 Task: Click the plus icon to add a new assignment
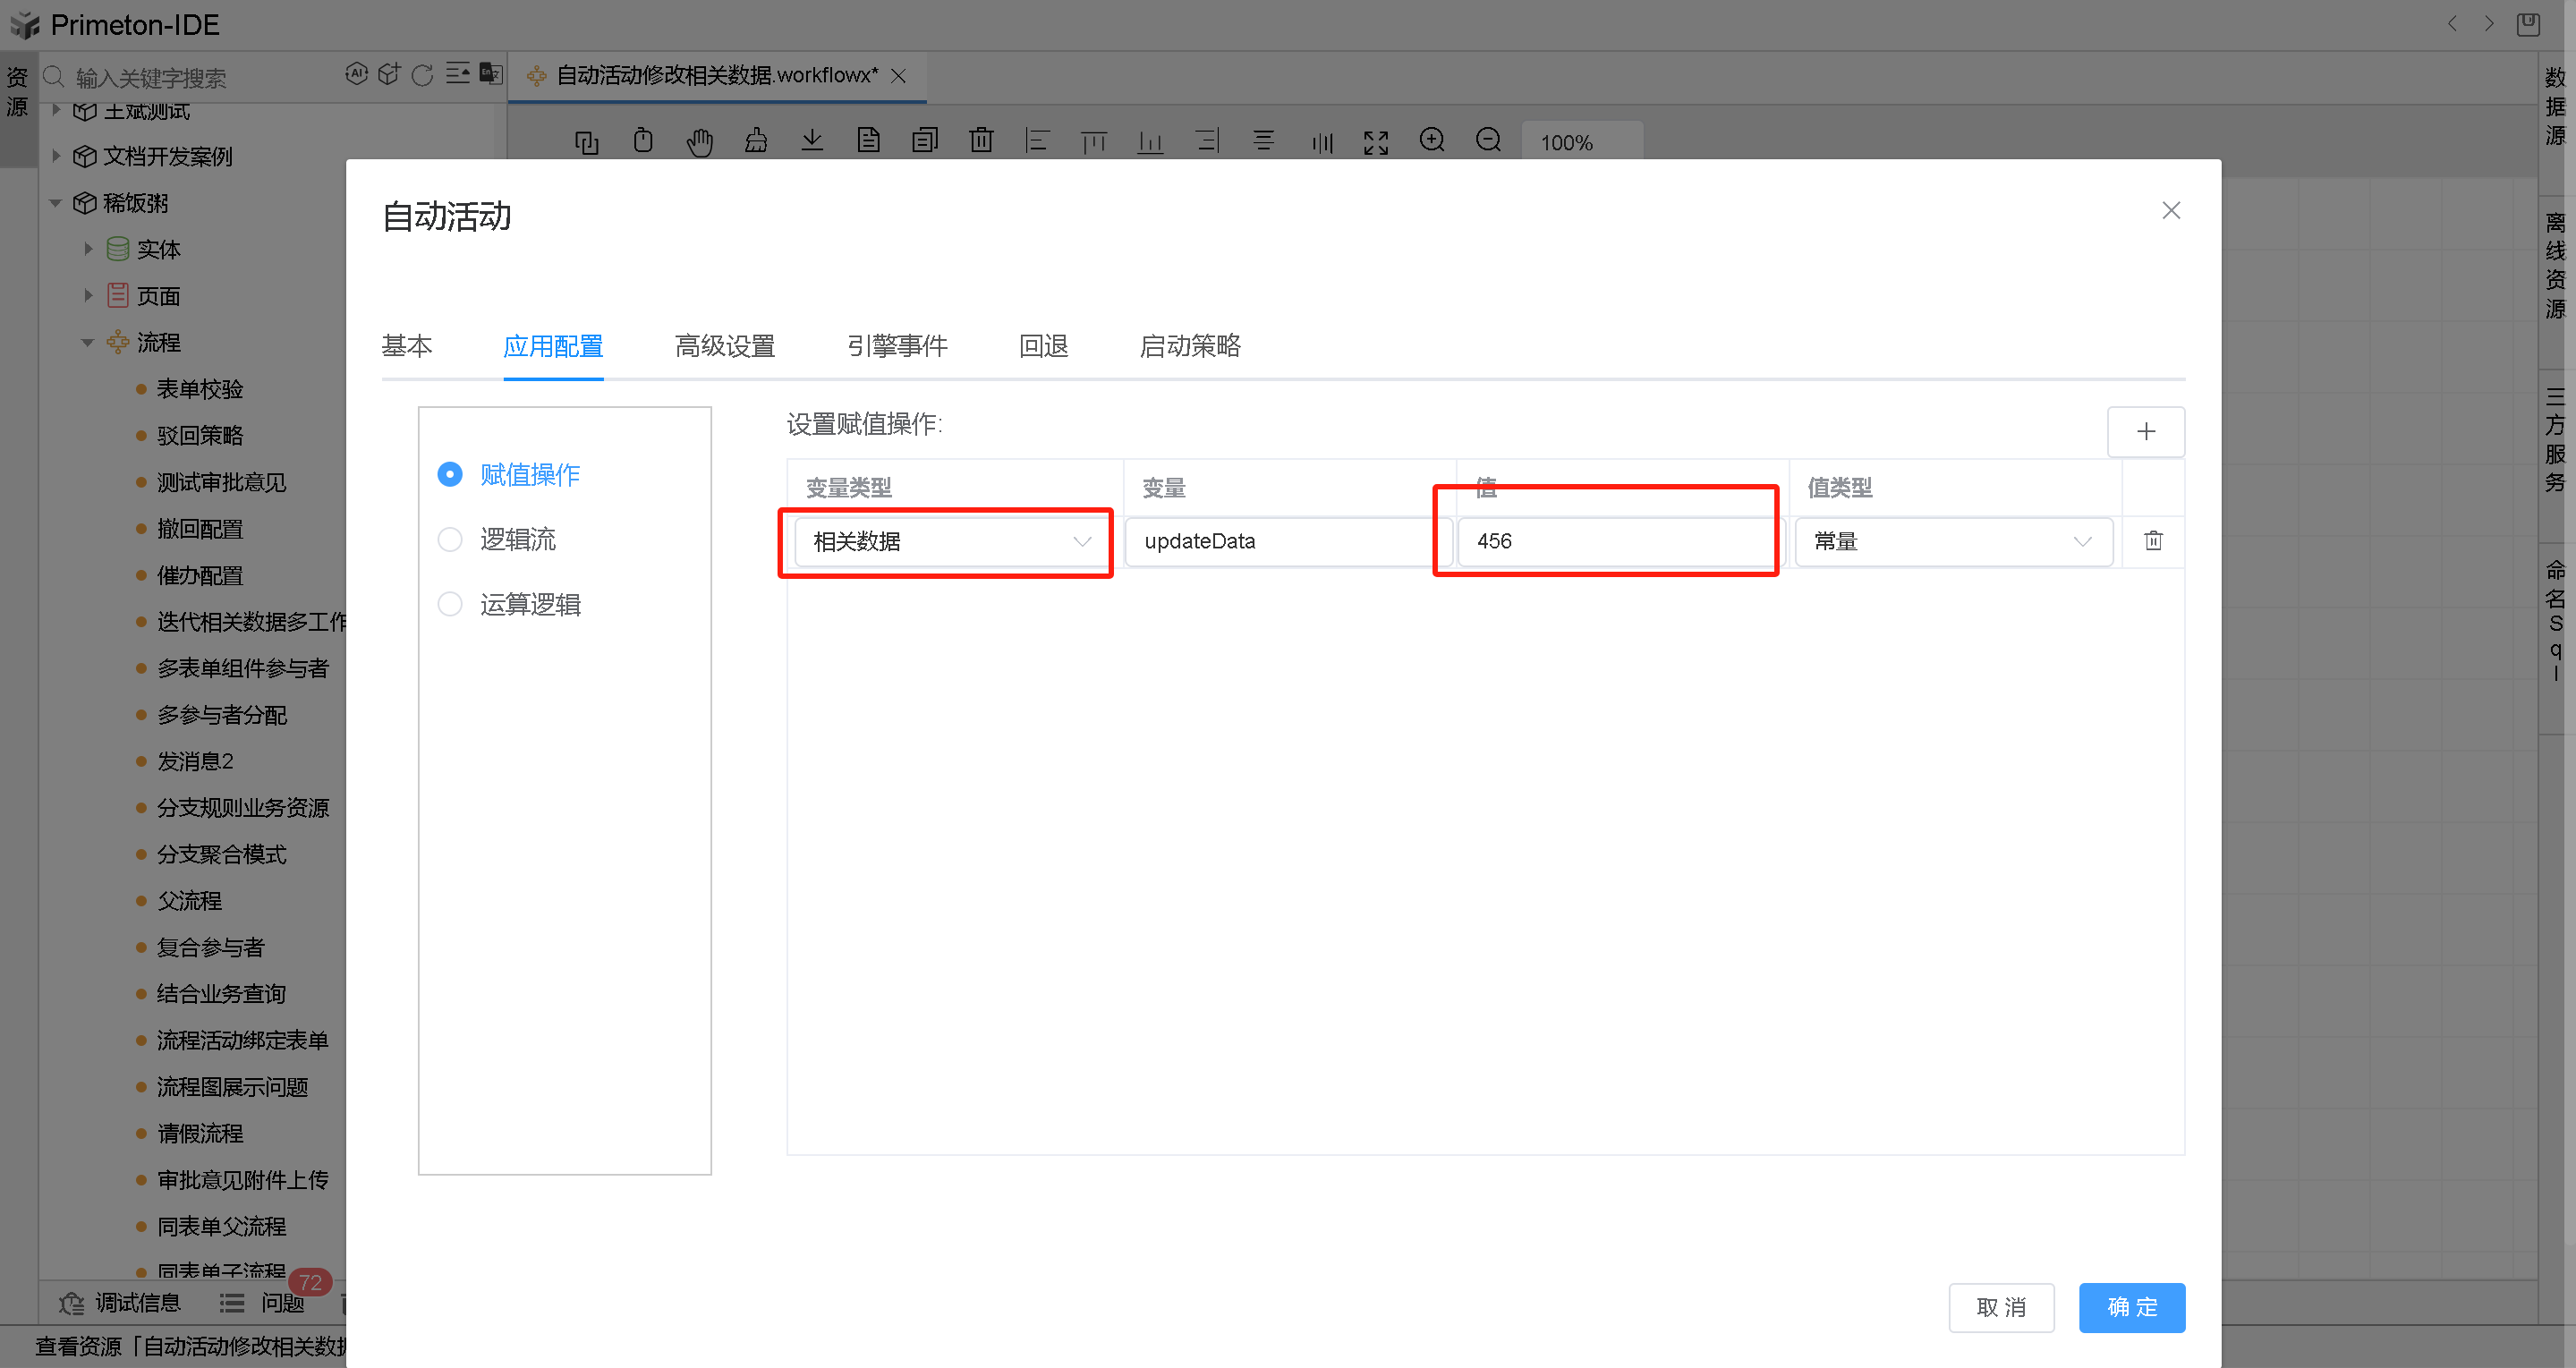2146,431
